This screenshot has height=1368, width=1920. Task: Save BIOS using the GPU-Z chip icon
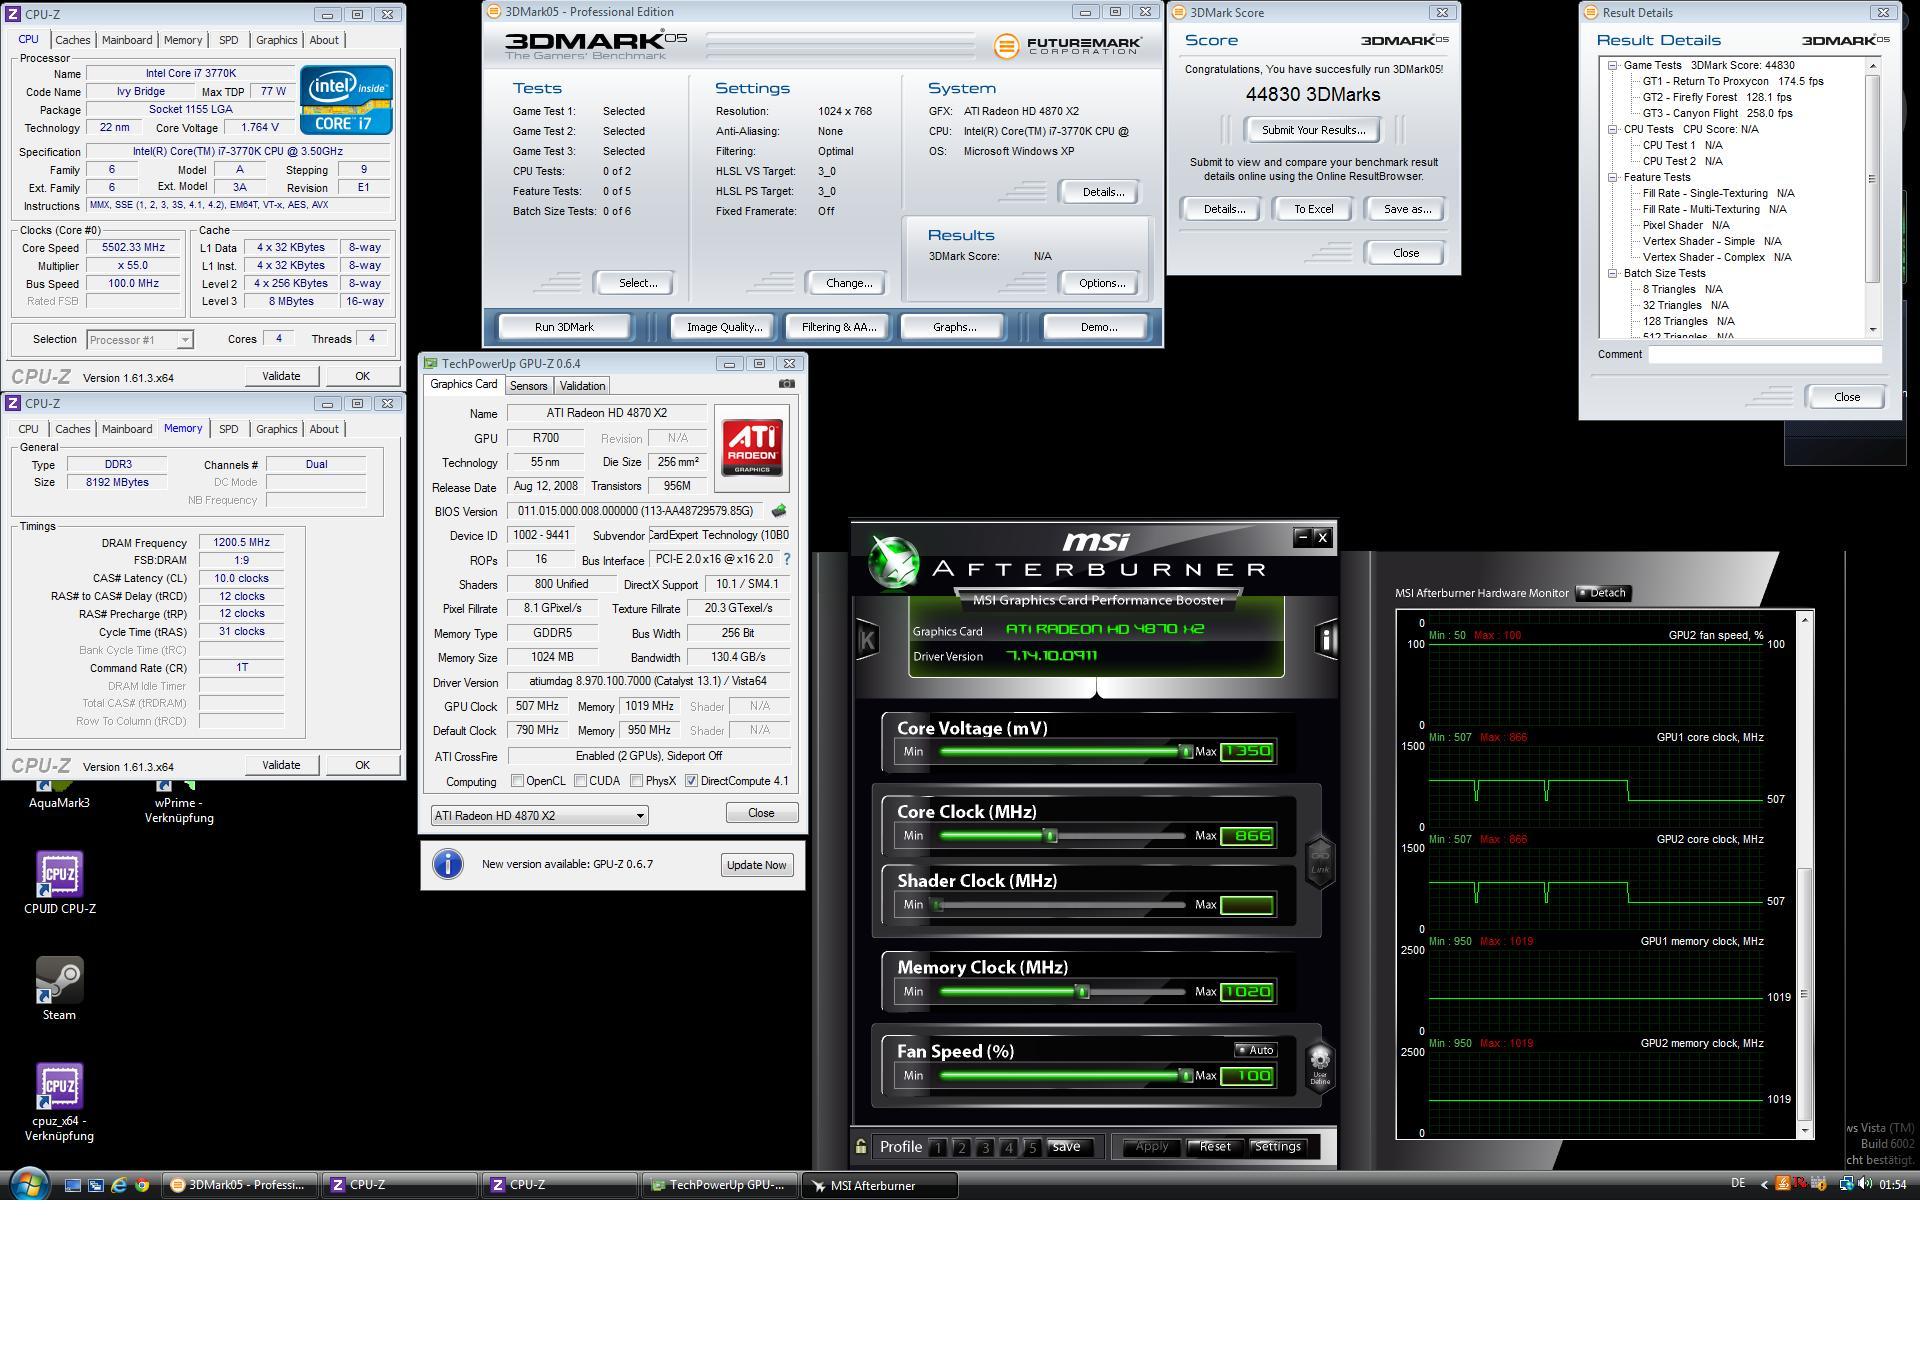click(779, 511)
